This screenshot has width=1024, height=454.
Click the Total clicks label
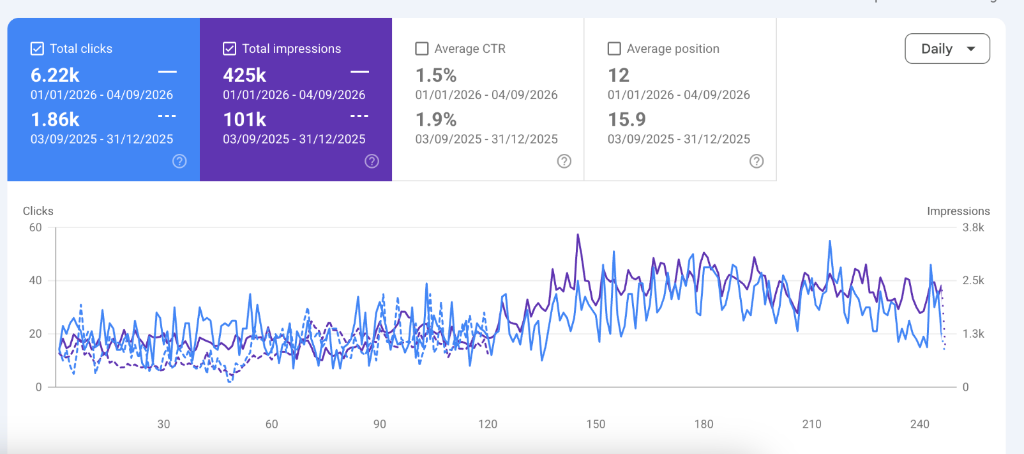coord(81,48)
